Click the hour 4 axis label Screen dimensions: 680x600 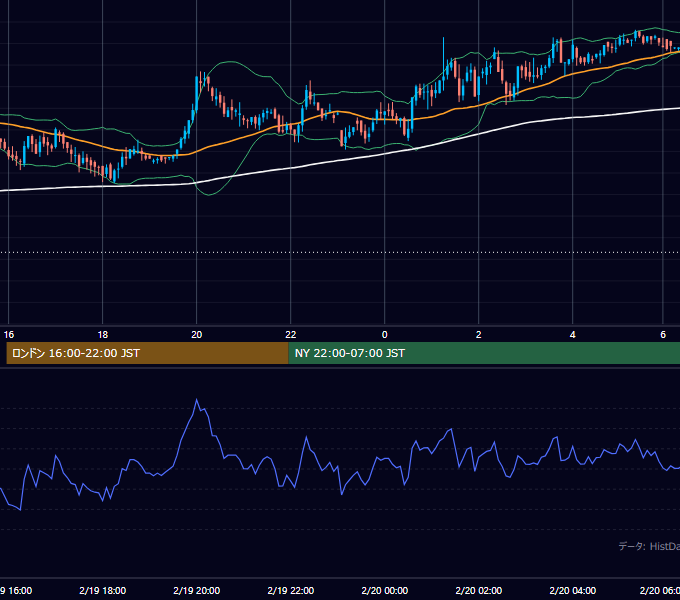572,335
